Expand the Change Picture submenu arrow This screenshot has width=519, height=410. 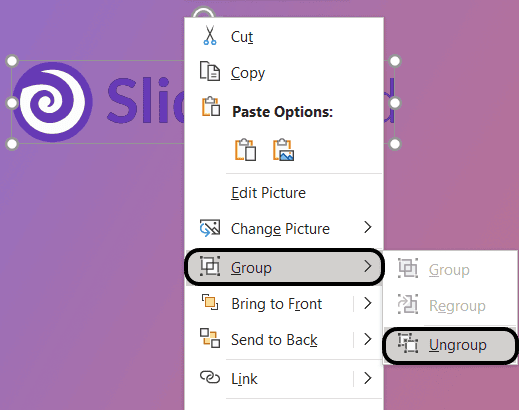[x=368, y=227]
